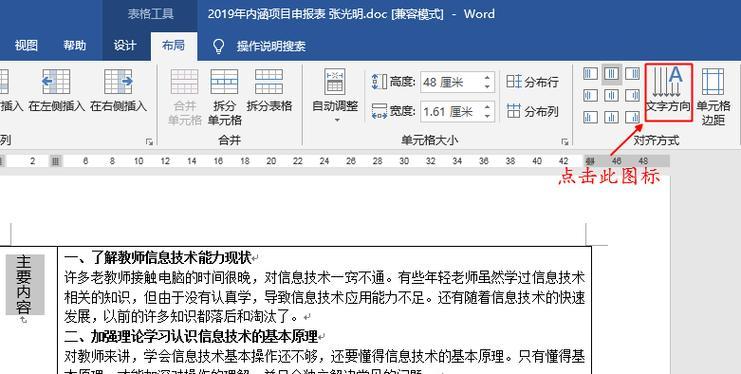This screenshot has height=374, width=741.
Task: Align cell text bottom center
Action: pyautogui.click(x=612, y=117)
